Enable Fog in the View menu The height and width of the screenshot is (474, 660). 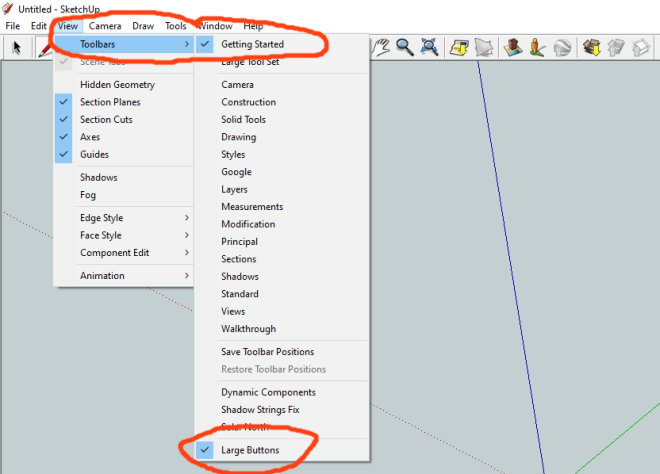[124, 195]
